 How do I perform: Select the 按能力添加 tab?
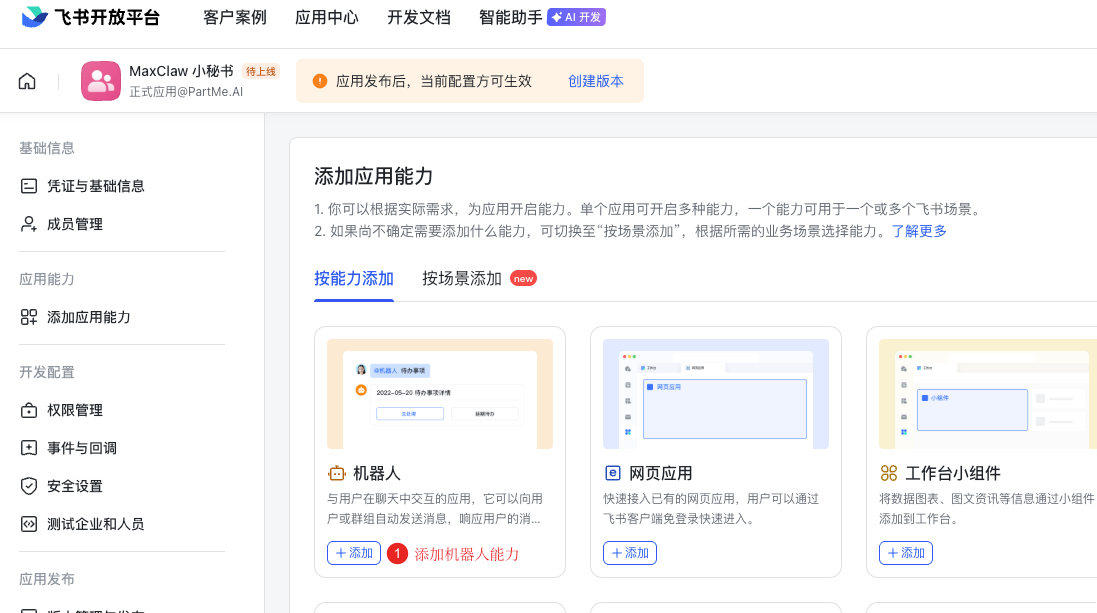tap(354, 278)
